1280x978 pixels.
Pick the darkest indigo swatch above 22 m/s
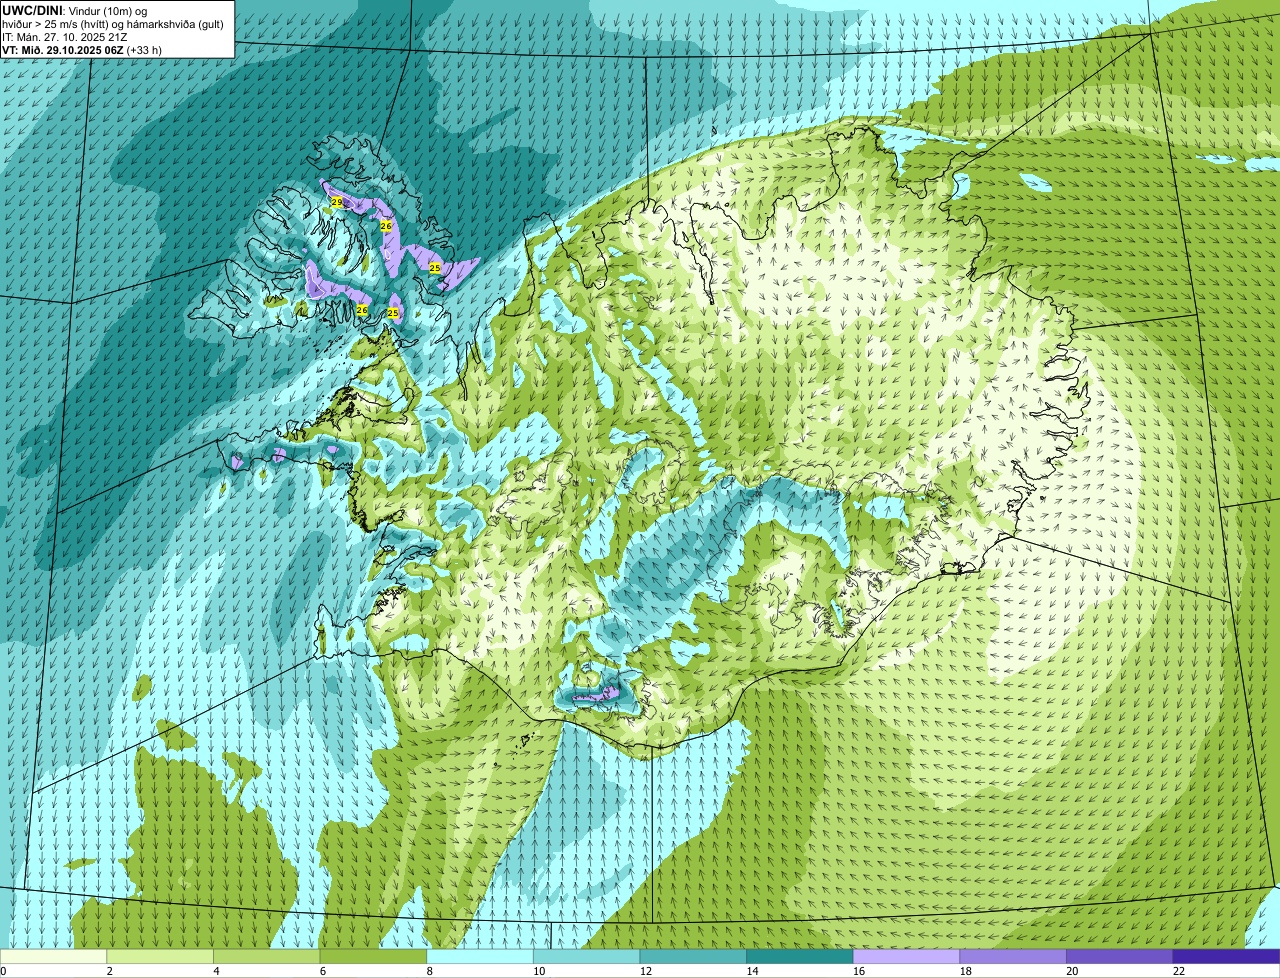pyautogui.click(x=1226, y=956)
